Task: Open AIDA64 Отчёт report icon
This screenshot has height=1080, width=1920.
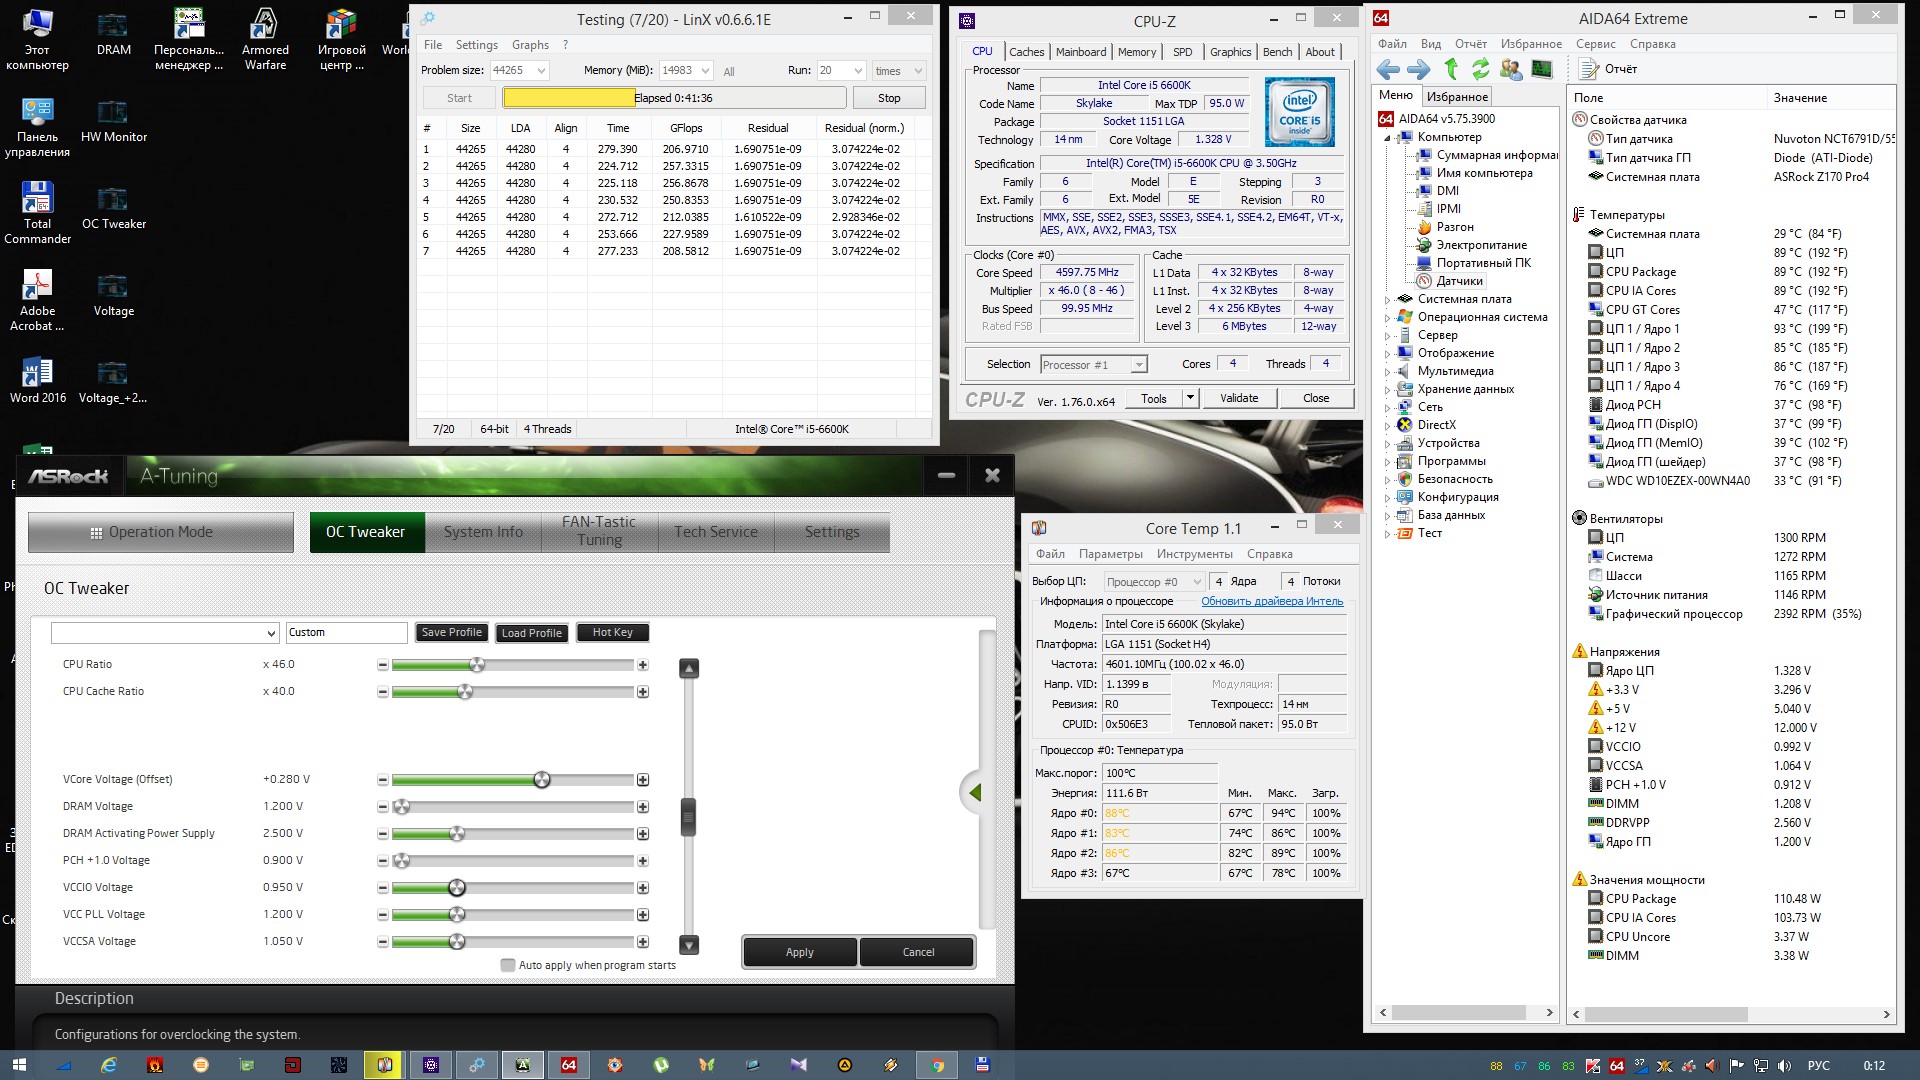Action: 1589,69
